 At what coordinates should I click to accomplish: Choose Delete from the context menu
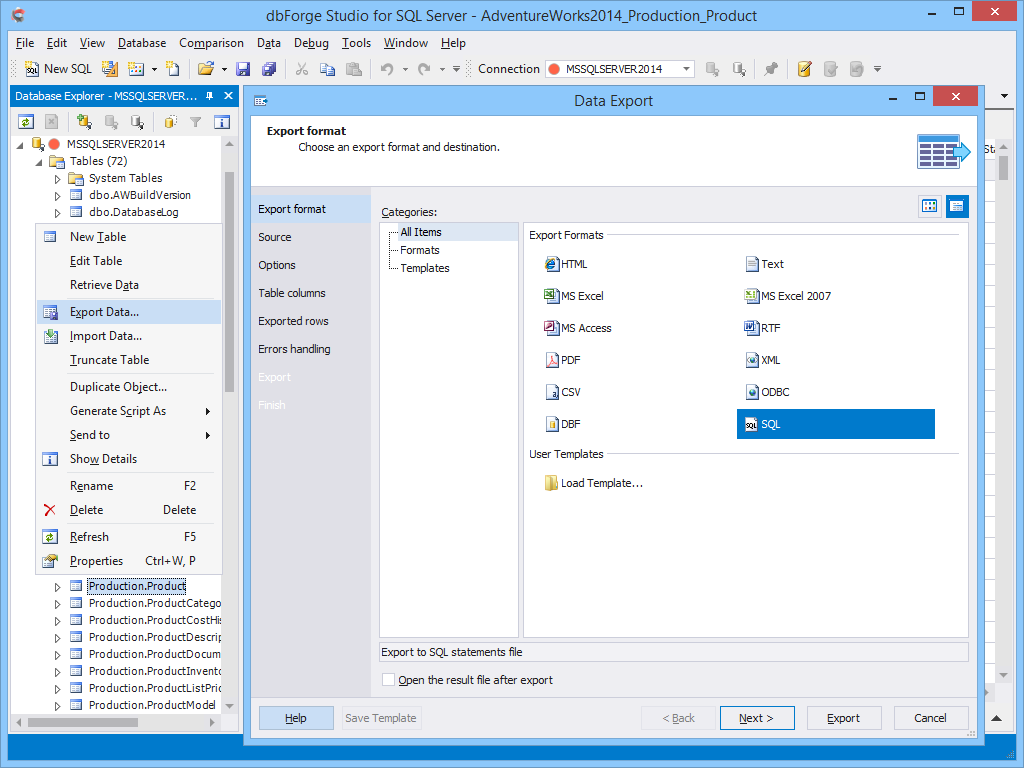(x=129, y=510)
